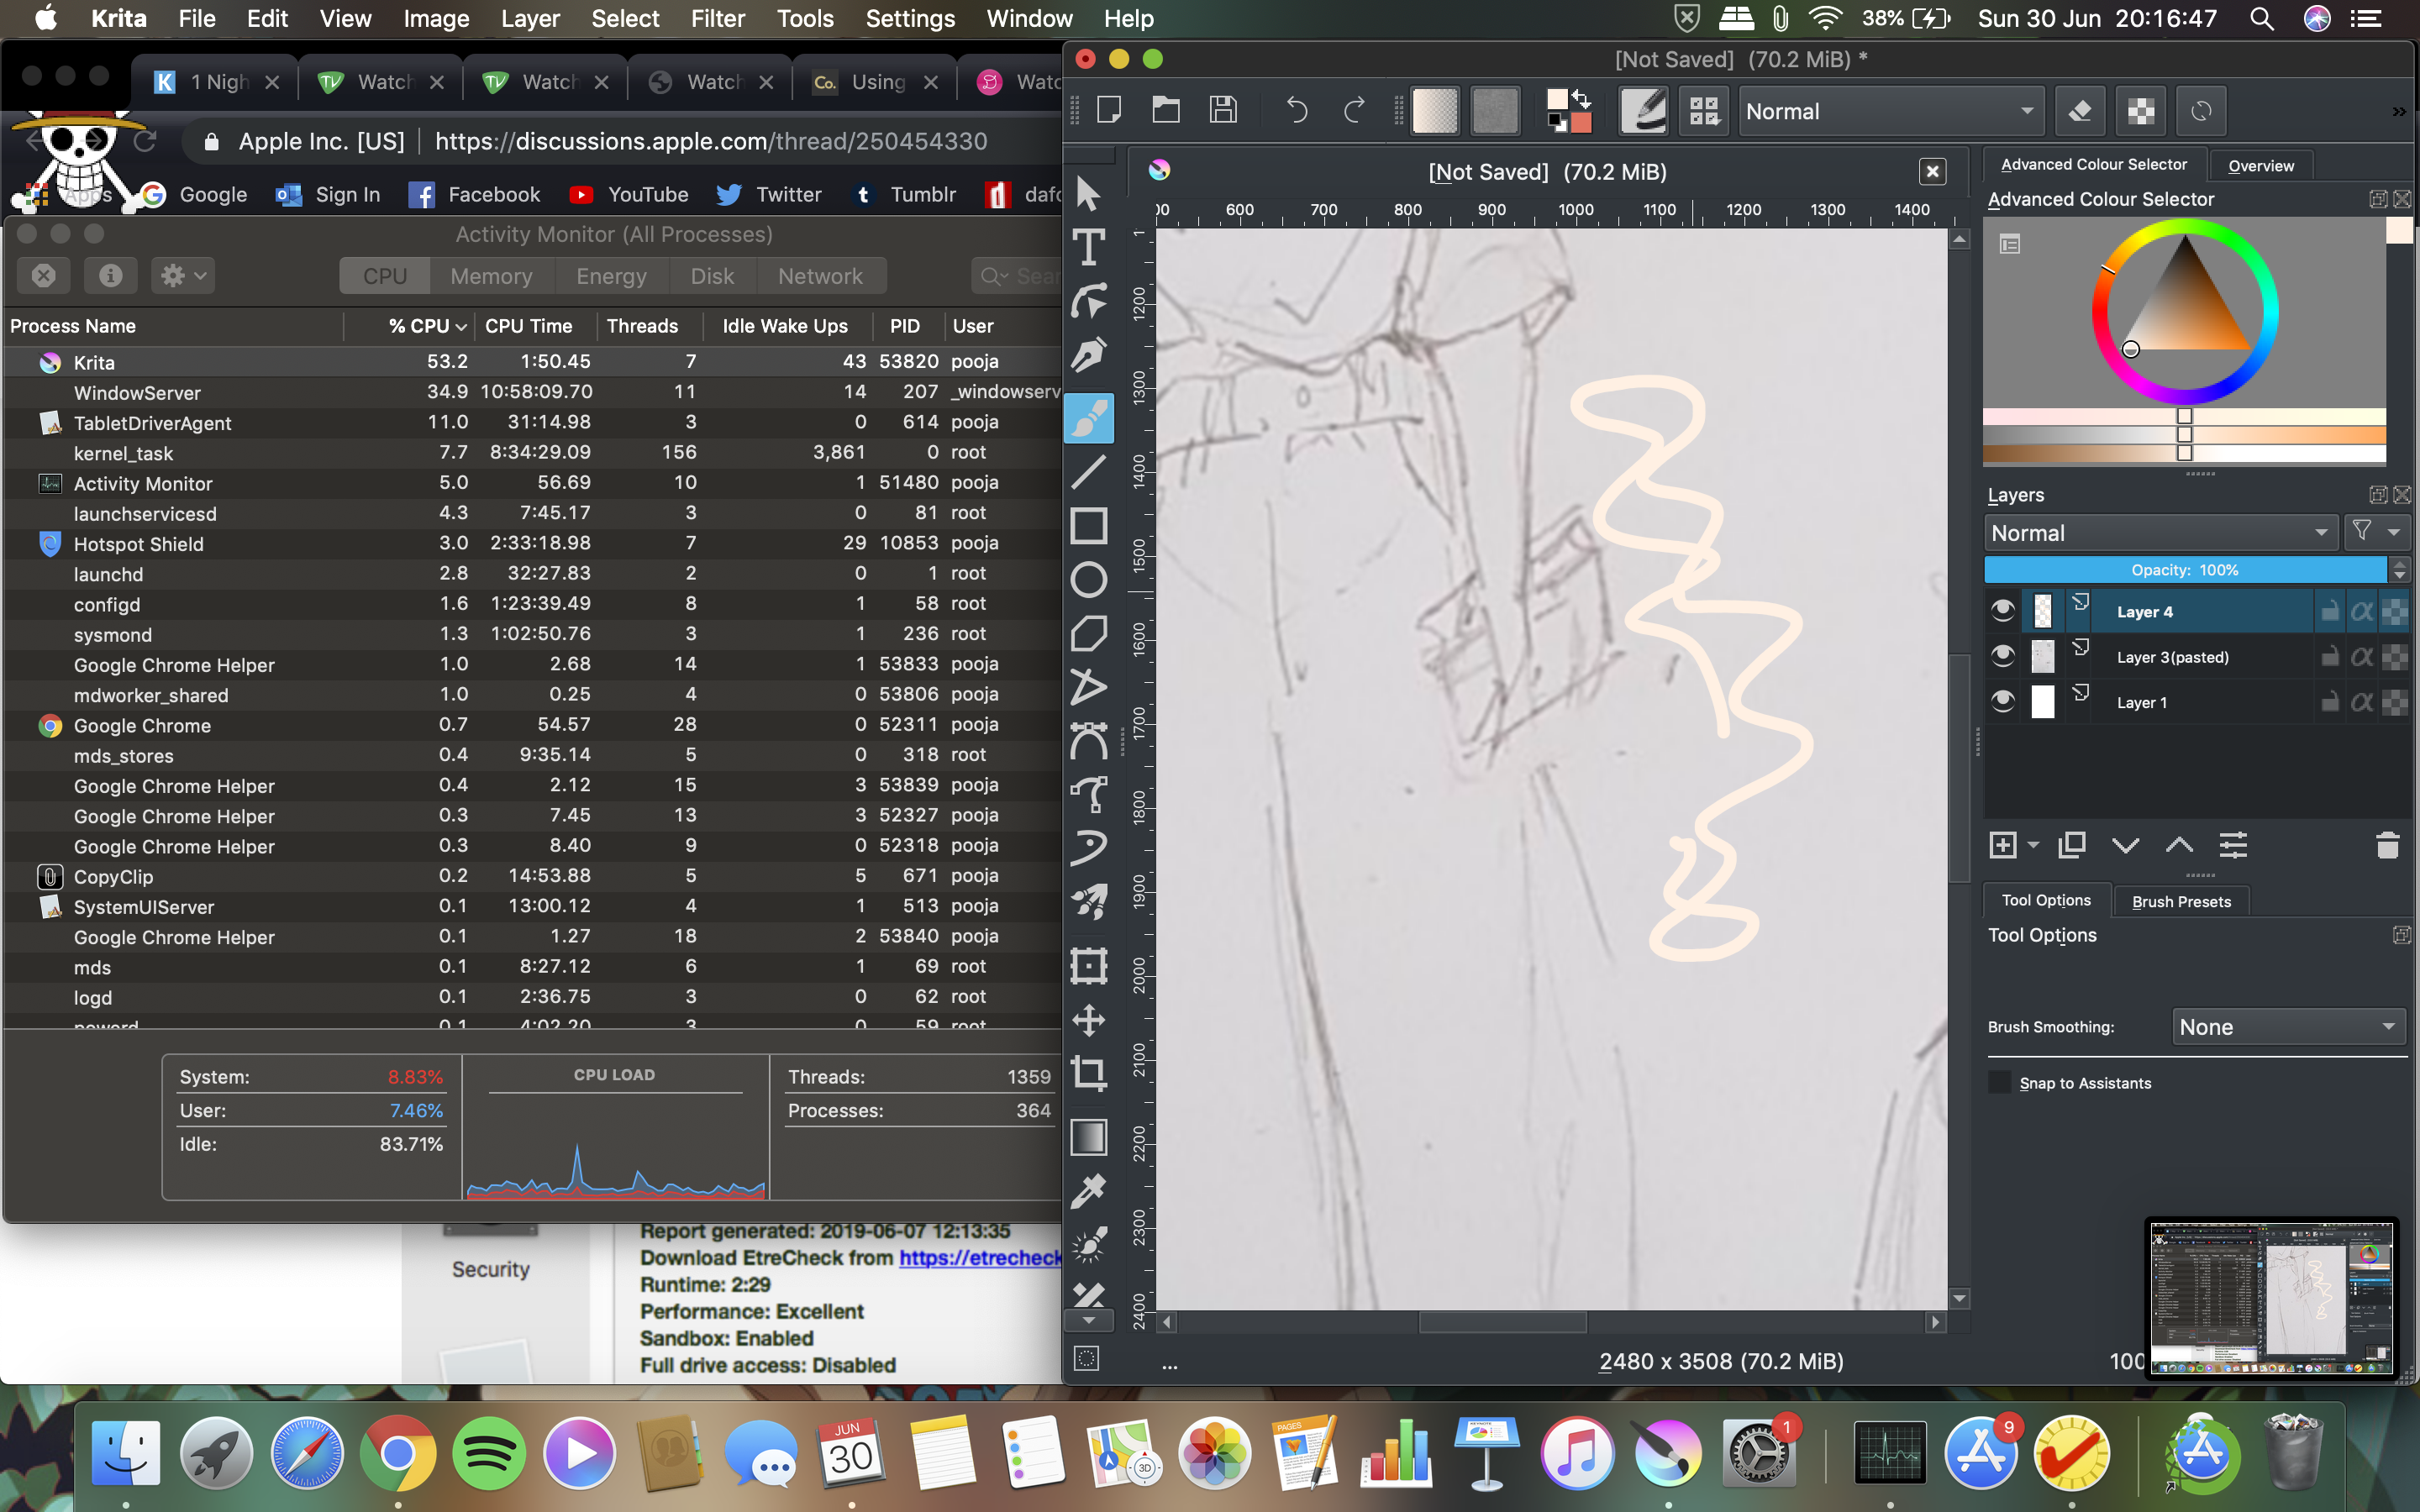Open the Filter menu in menu bar

[717, 18]
